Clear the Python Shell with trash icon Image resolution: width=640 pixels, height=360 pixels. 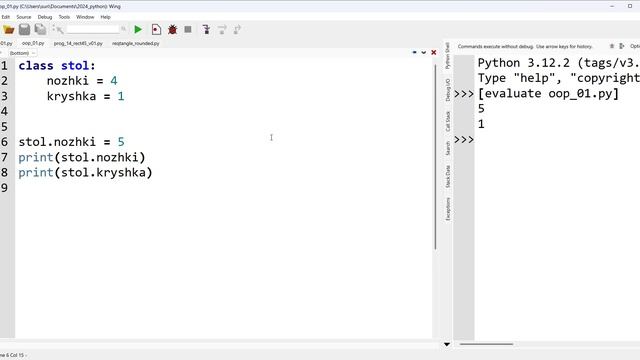pyautogui.click(x=611, y=46)
